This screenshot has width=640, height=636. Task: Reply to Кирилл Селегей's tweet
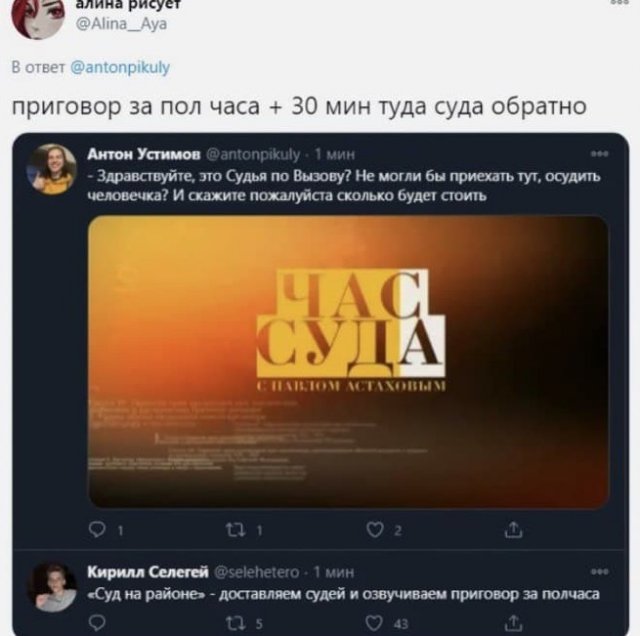pyautogui.click(x=97, y=623)
